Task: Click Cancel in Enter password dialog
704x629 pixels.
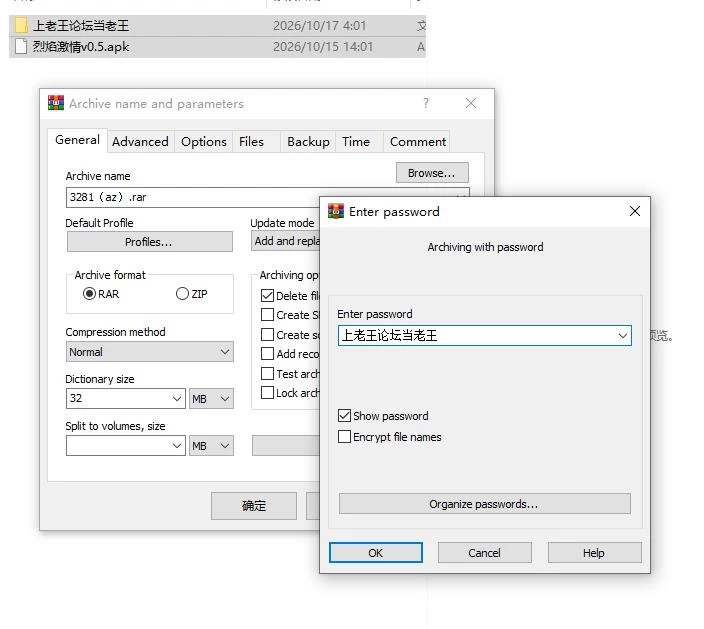Action: click(484, 553)
